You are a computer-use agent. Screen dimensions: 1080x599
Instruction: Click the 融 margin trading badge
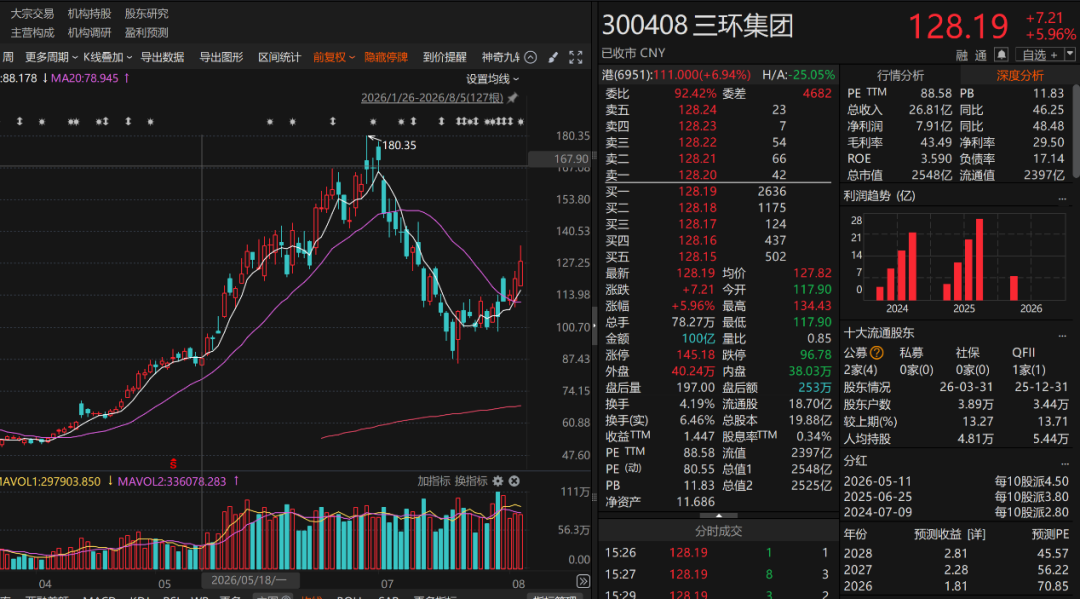[962, 55]
